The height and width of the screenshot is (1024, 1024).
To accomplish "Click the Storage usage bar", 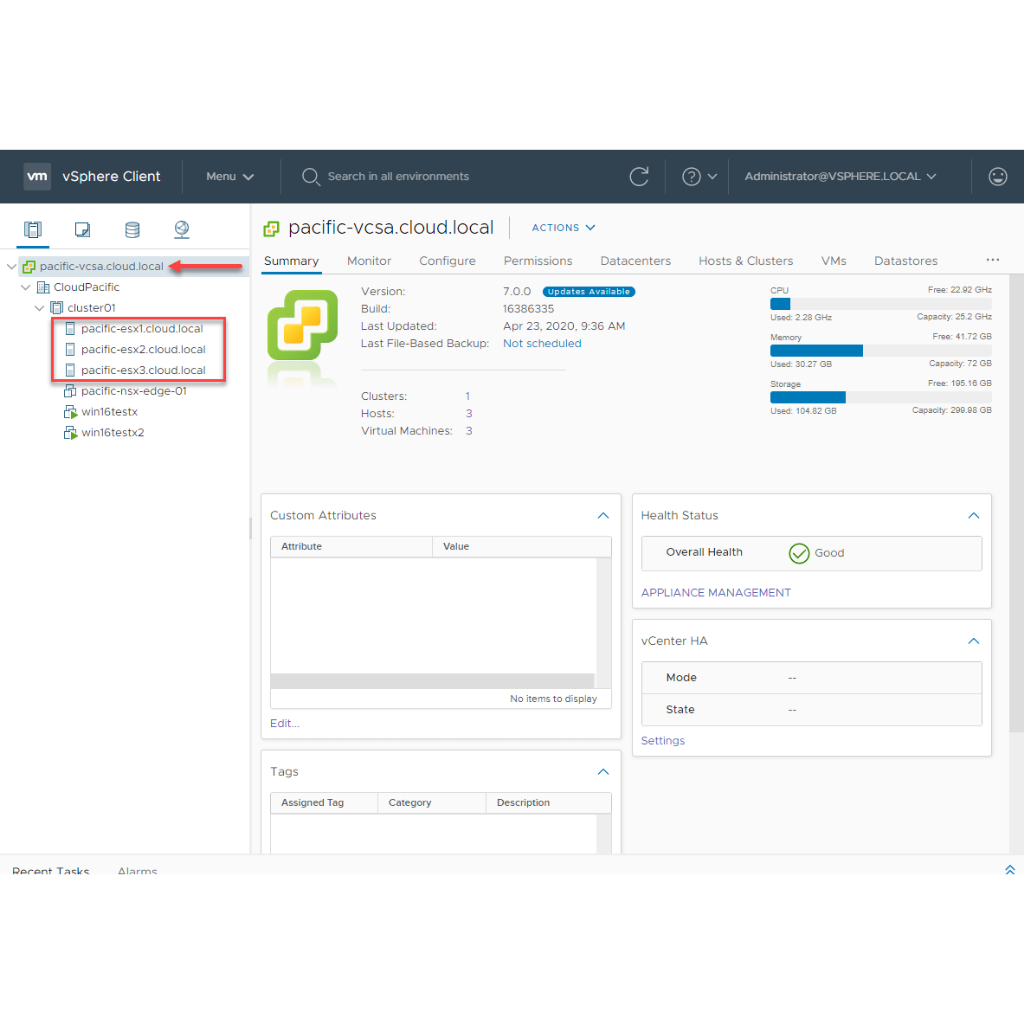I will coord(880,397).
